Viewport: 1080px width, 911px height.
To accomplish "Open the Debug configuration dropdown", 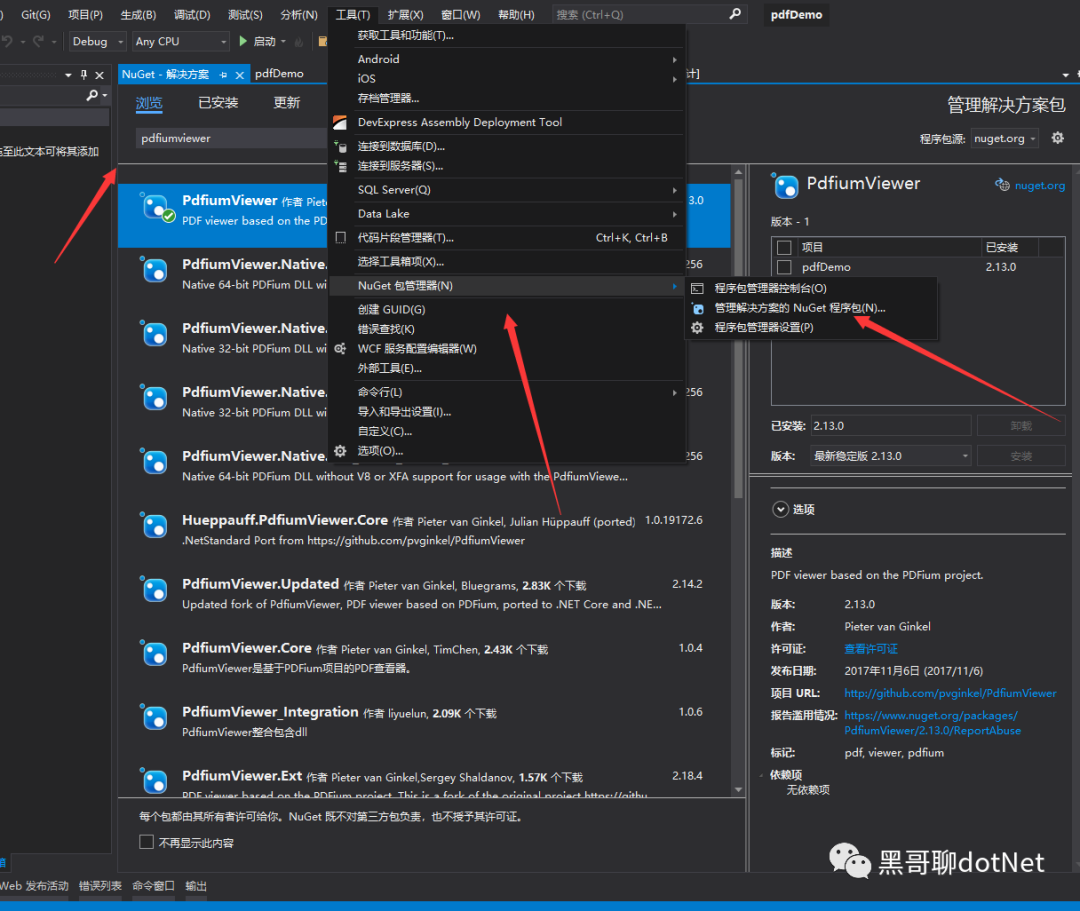I will 97,41.
